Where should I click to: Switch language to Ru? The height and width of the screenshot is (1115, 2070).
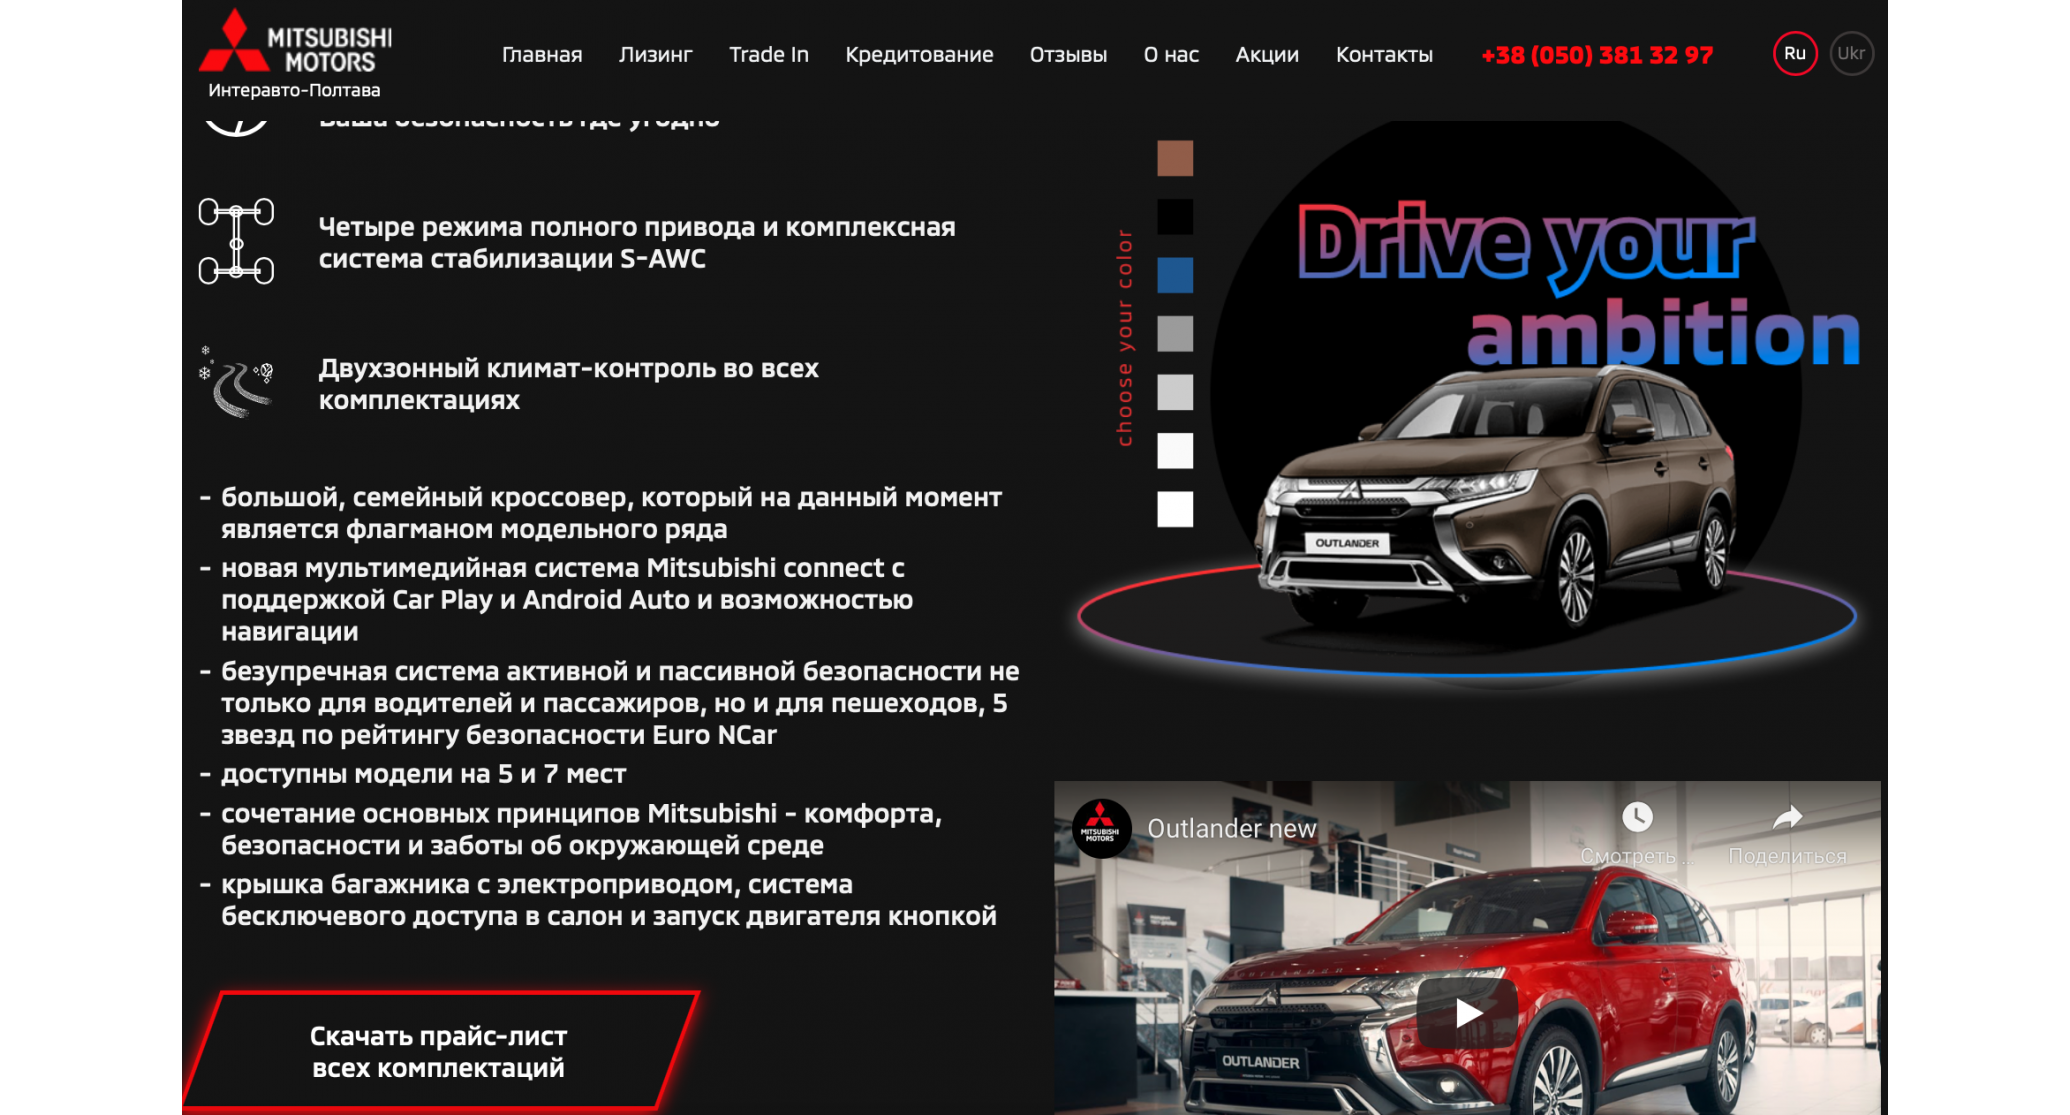pos(1795,53)
